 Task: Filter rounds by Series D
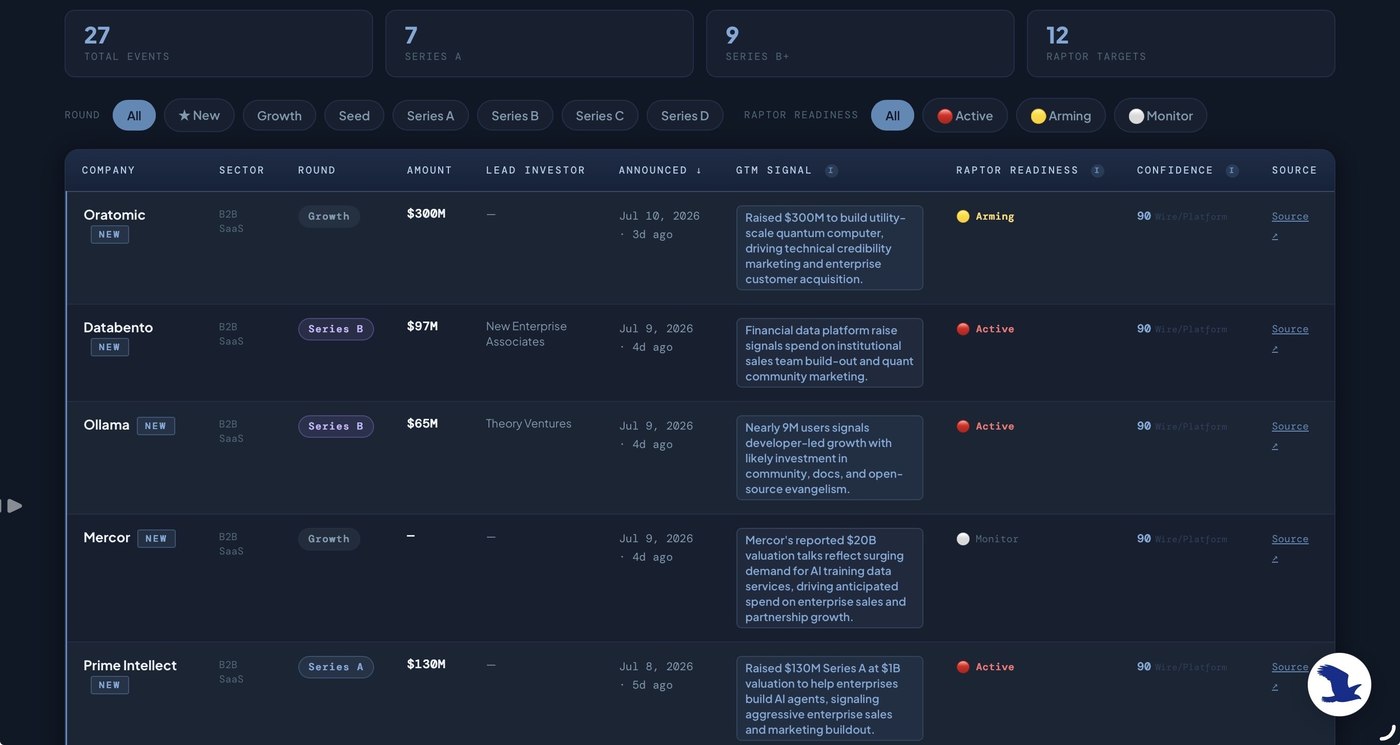(685, 115)
